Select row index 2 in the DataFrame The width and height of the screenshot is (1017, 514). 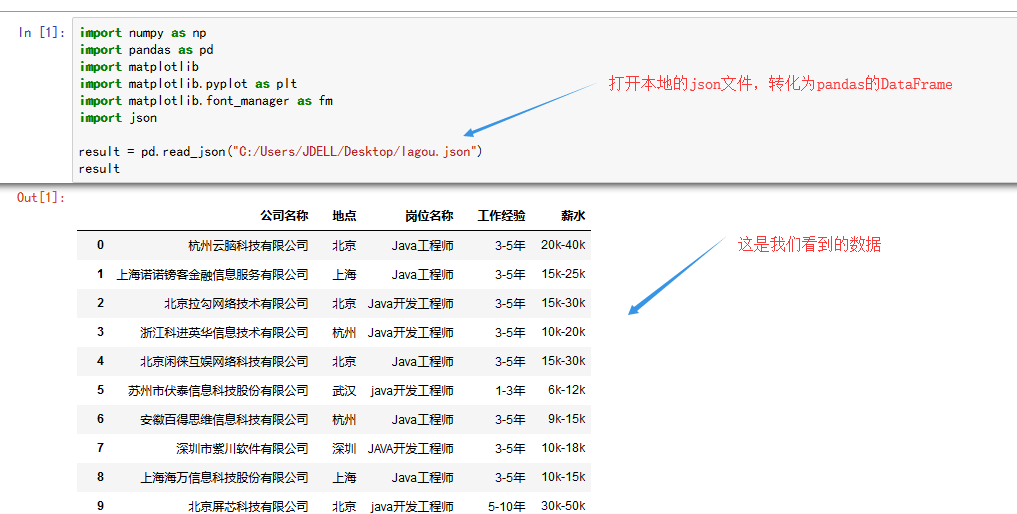(101, 303)
